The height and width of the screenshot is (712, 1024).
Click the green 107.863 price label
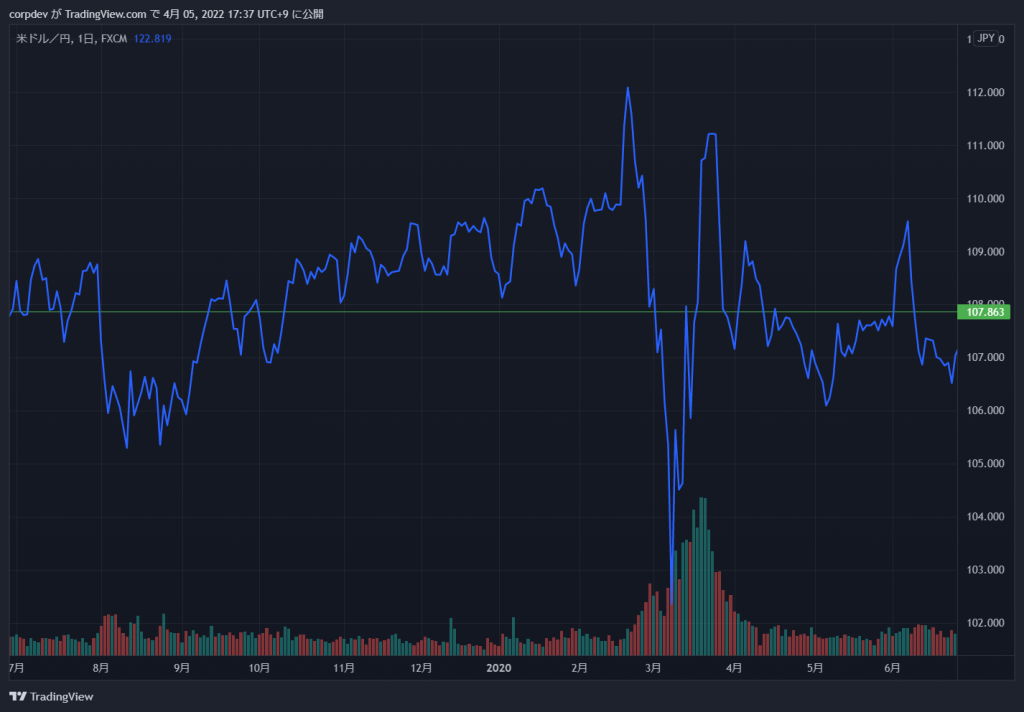[x=984, y=312]
